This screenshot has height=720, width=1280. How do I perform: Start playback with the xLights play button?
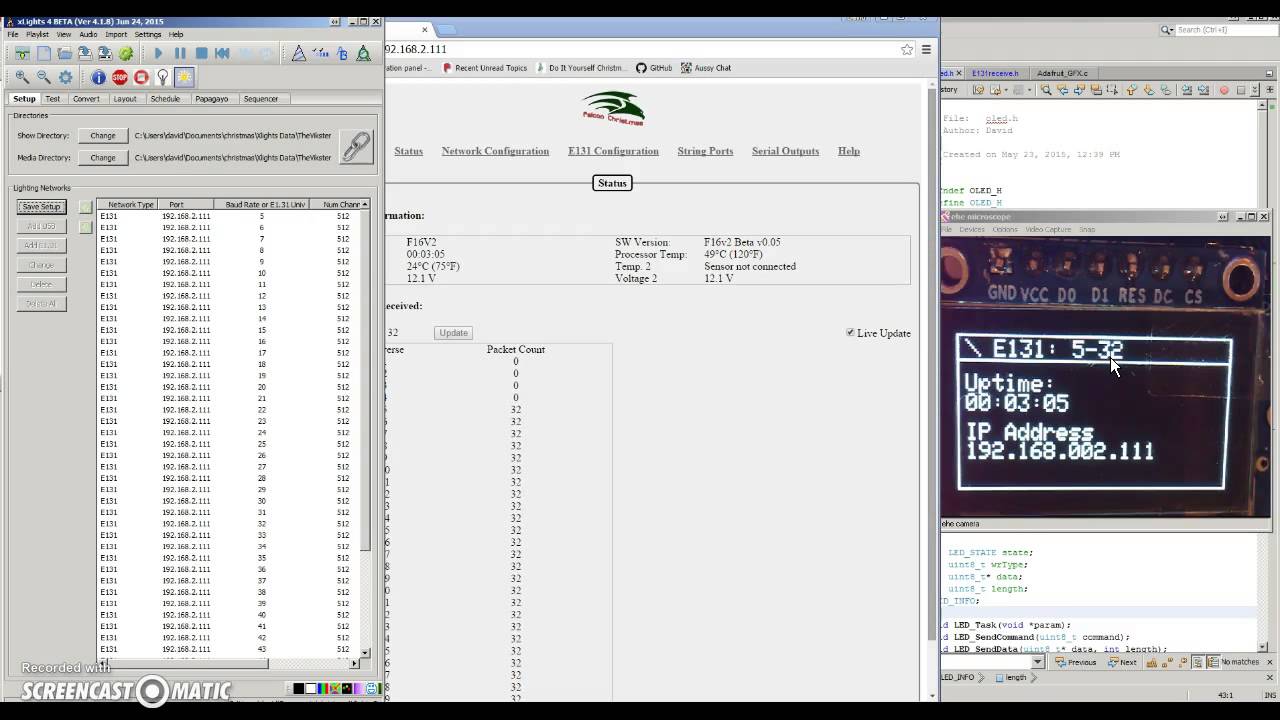click(158, 54)
